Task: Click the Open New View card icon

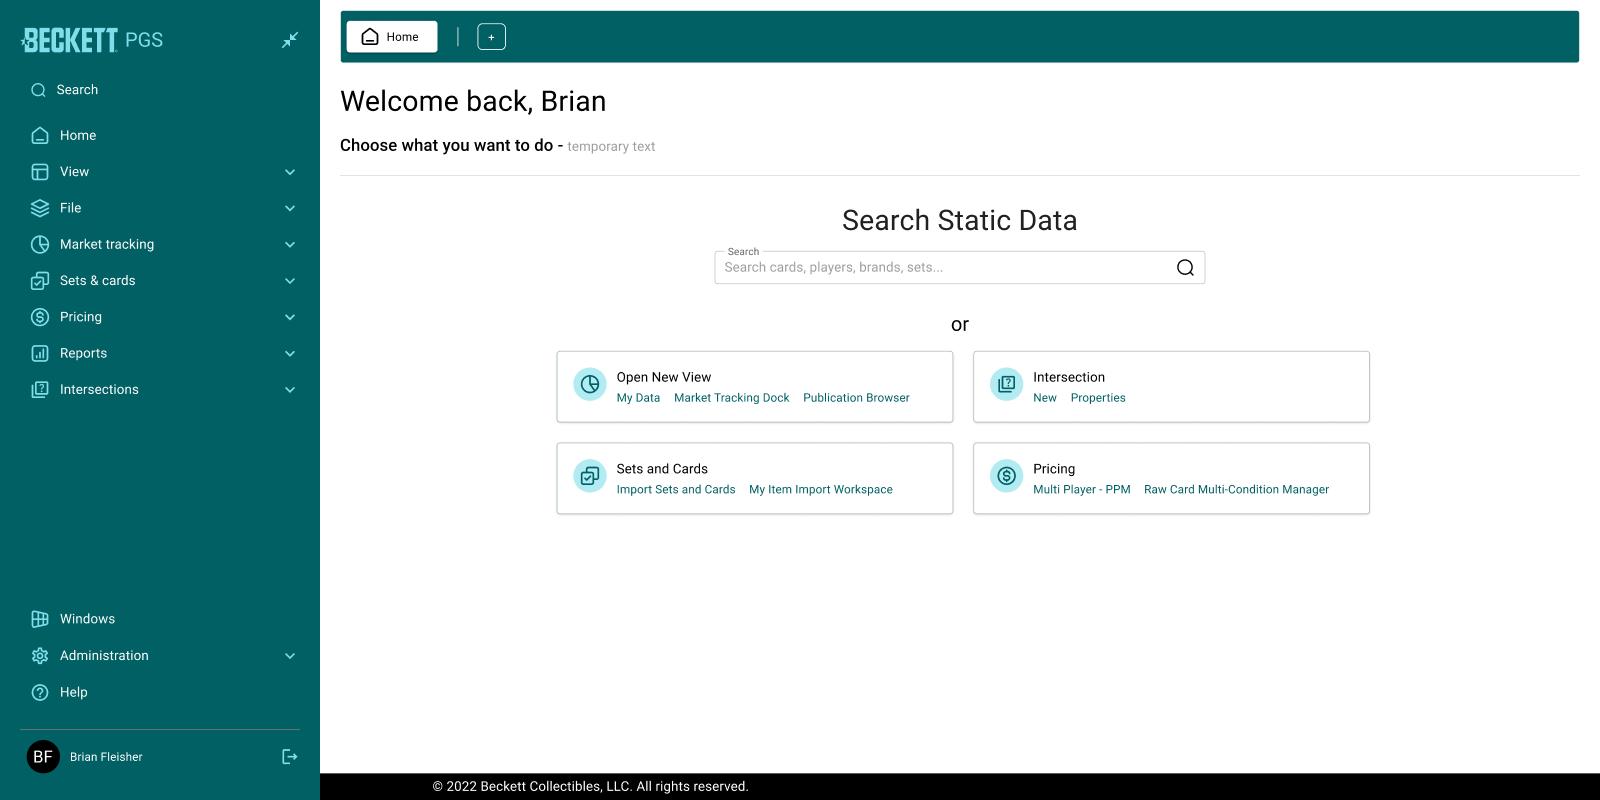Action: pos(590,384)
